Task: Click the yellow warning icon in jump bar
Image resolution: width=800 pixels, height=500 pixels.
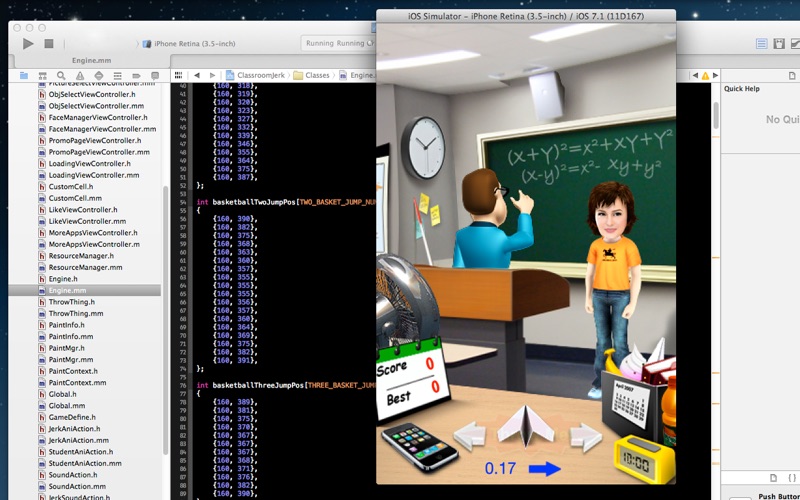Action: coord(705,76)
